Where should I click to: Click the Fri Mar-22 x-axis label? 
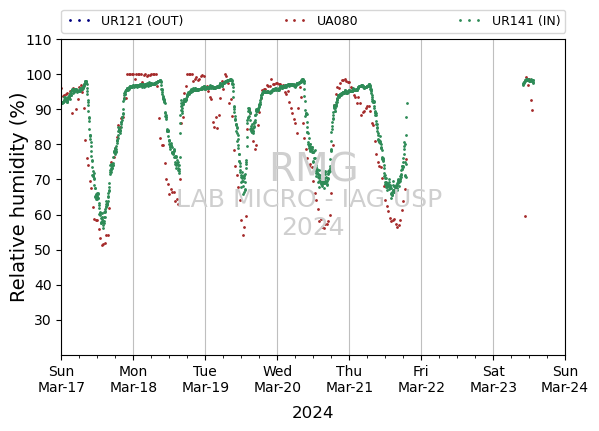pyautogui.click(x=421, y=379)
